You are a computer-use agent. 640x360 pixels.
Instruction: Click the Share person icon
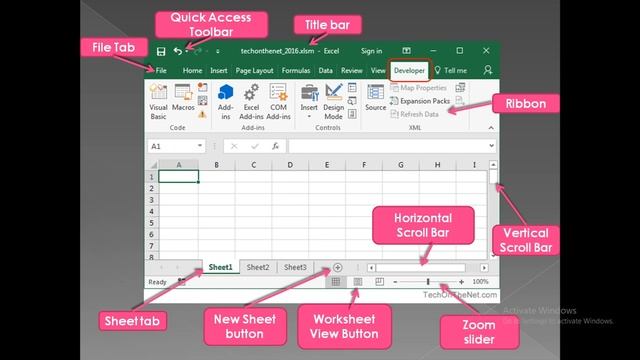tap(488, 70)
